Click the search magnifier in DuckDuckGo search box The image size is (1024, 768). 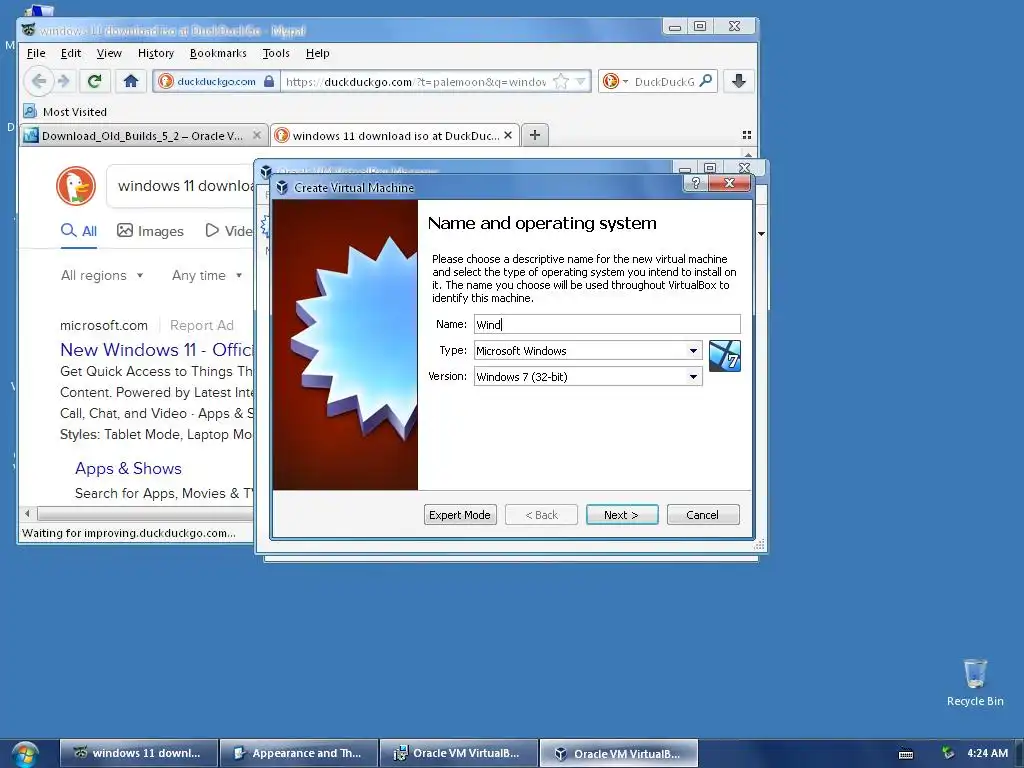coord(705,81)
